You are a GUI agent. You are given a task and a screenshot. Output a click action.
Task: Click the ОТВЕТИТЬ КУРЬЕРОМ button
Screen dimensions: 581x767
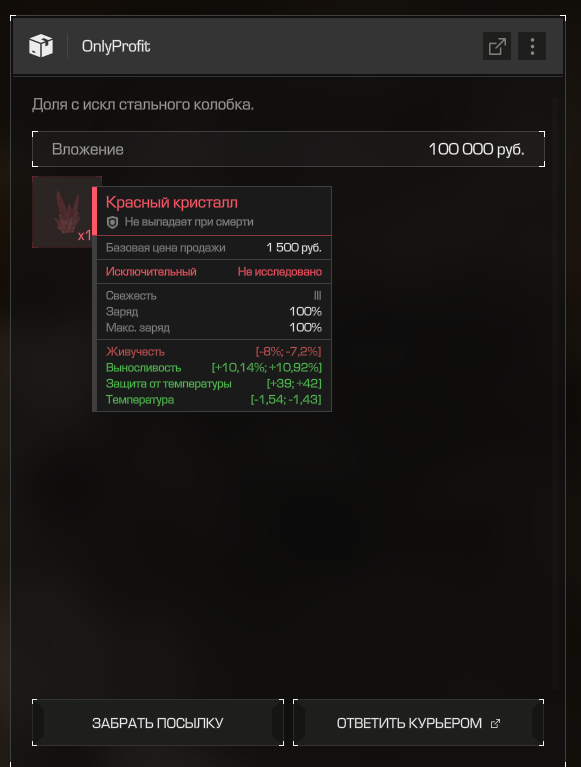[419, 723]
